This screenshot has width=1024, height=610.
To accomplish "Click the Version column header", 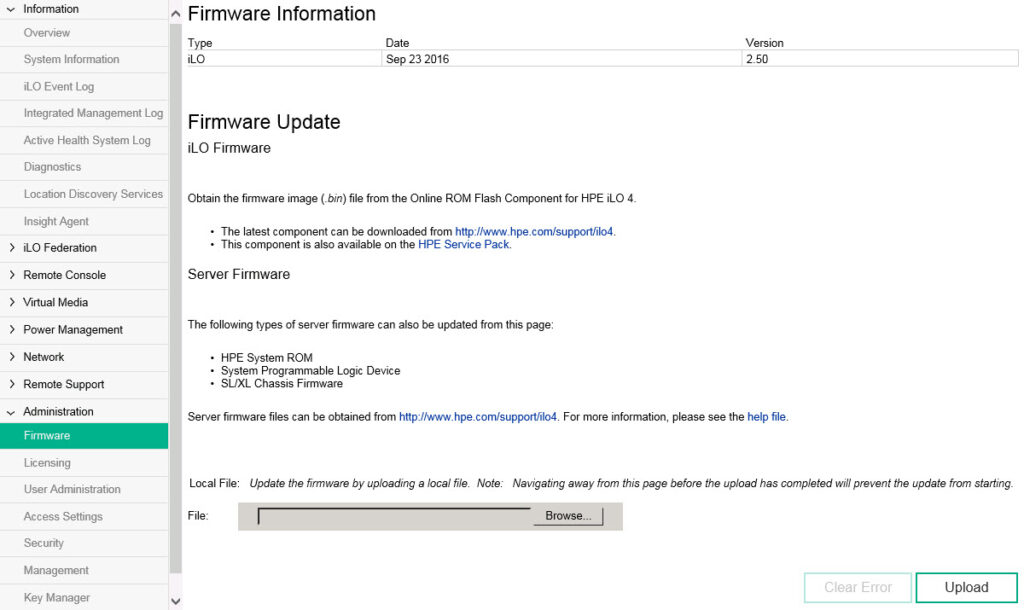I will tap(764, 42).
